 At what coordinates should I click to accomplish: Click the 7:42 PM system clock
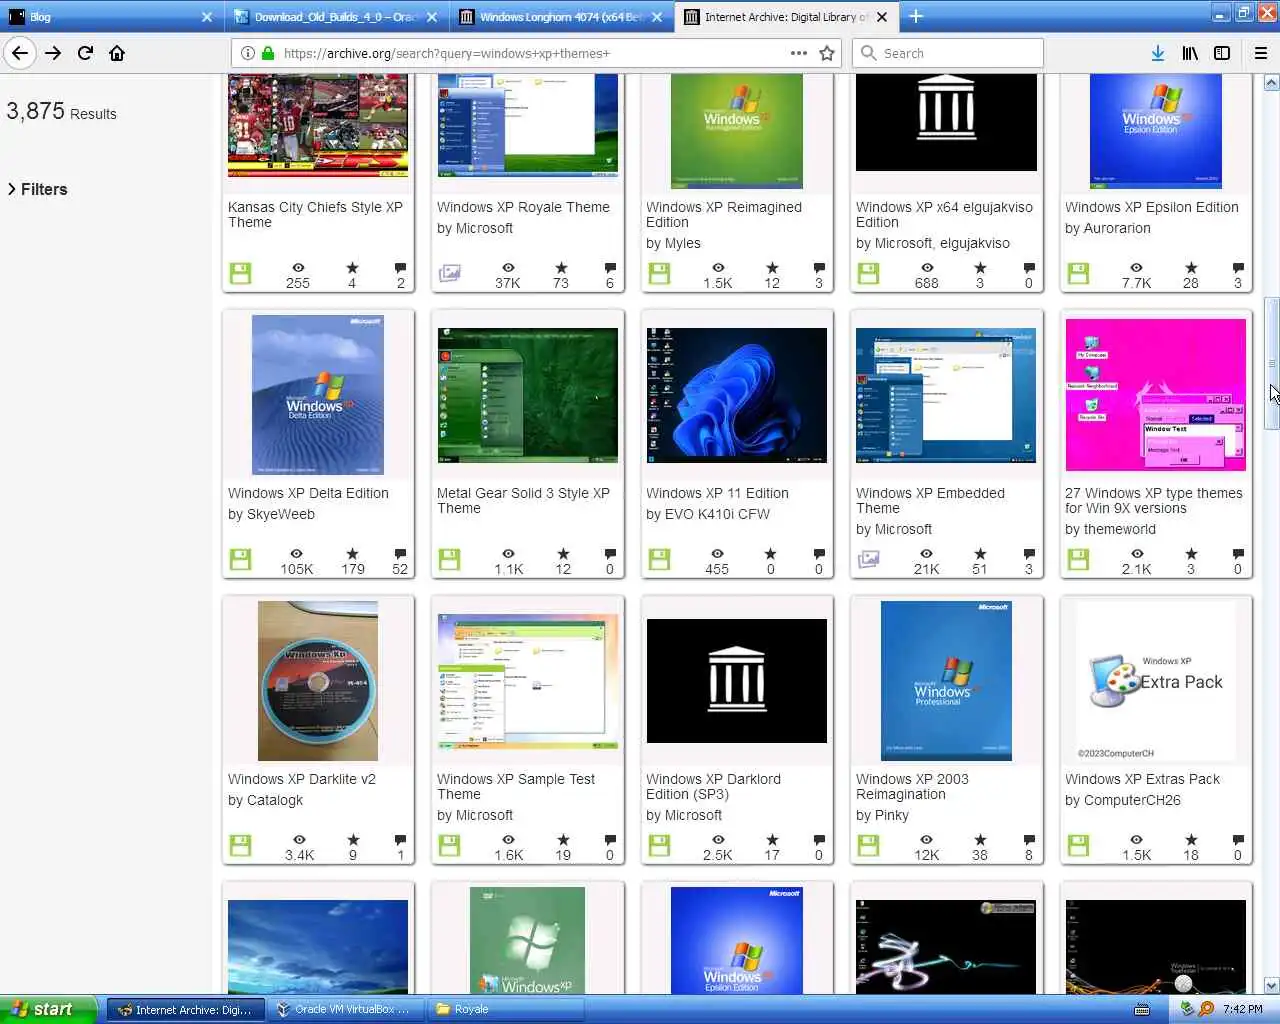1243,1009
